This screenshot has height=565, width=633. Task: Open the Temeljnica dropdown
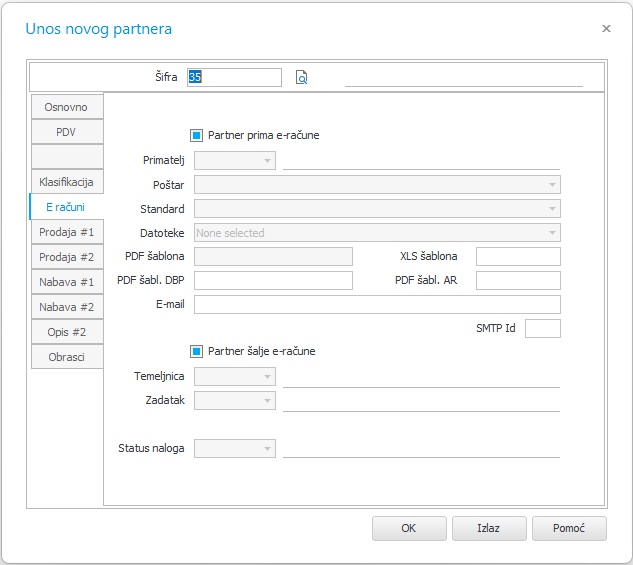click(x=235, y=377)
